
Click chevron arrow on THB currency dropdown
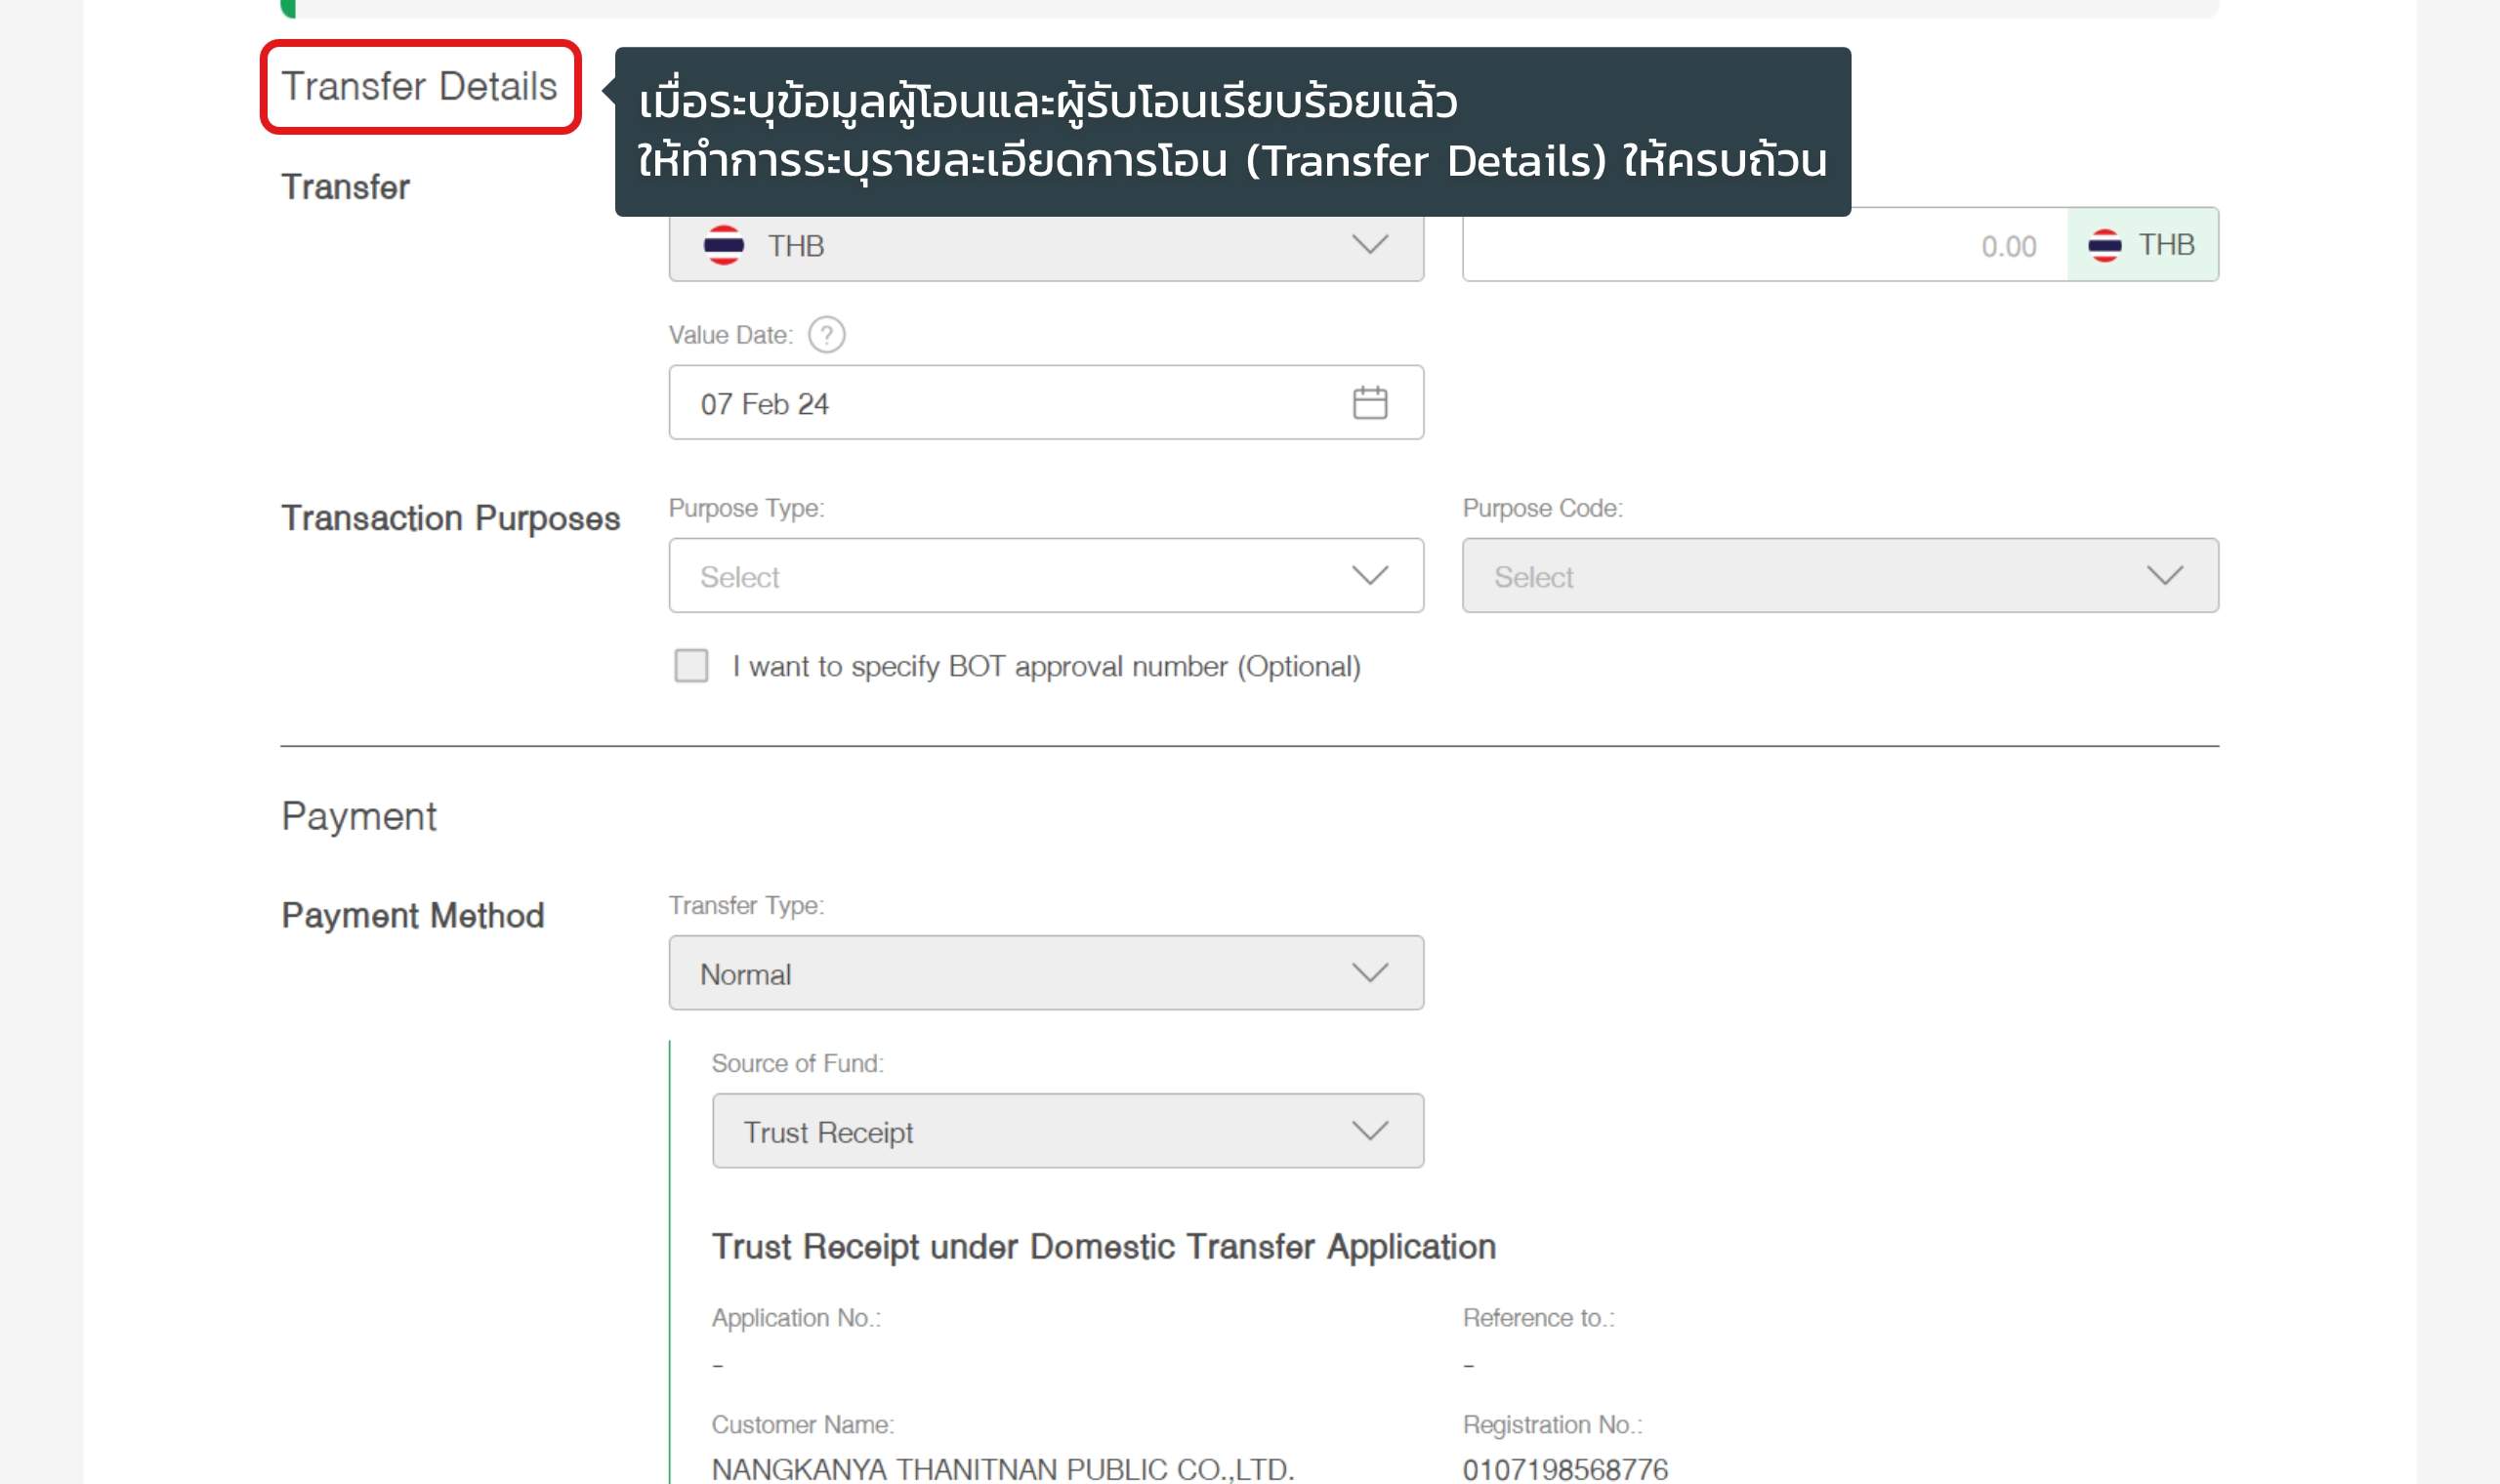coord(1369,245)
